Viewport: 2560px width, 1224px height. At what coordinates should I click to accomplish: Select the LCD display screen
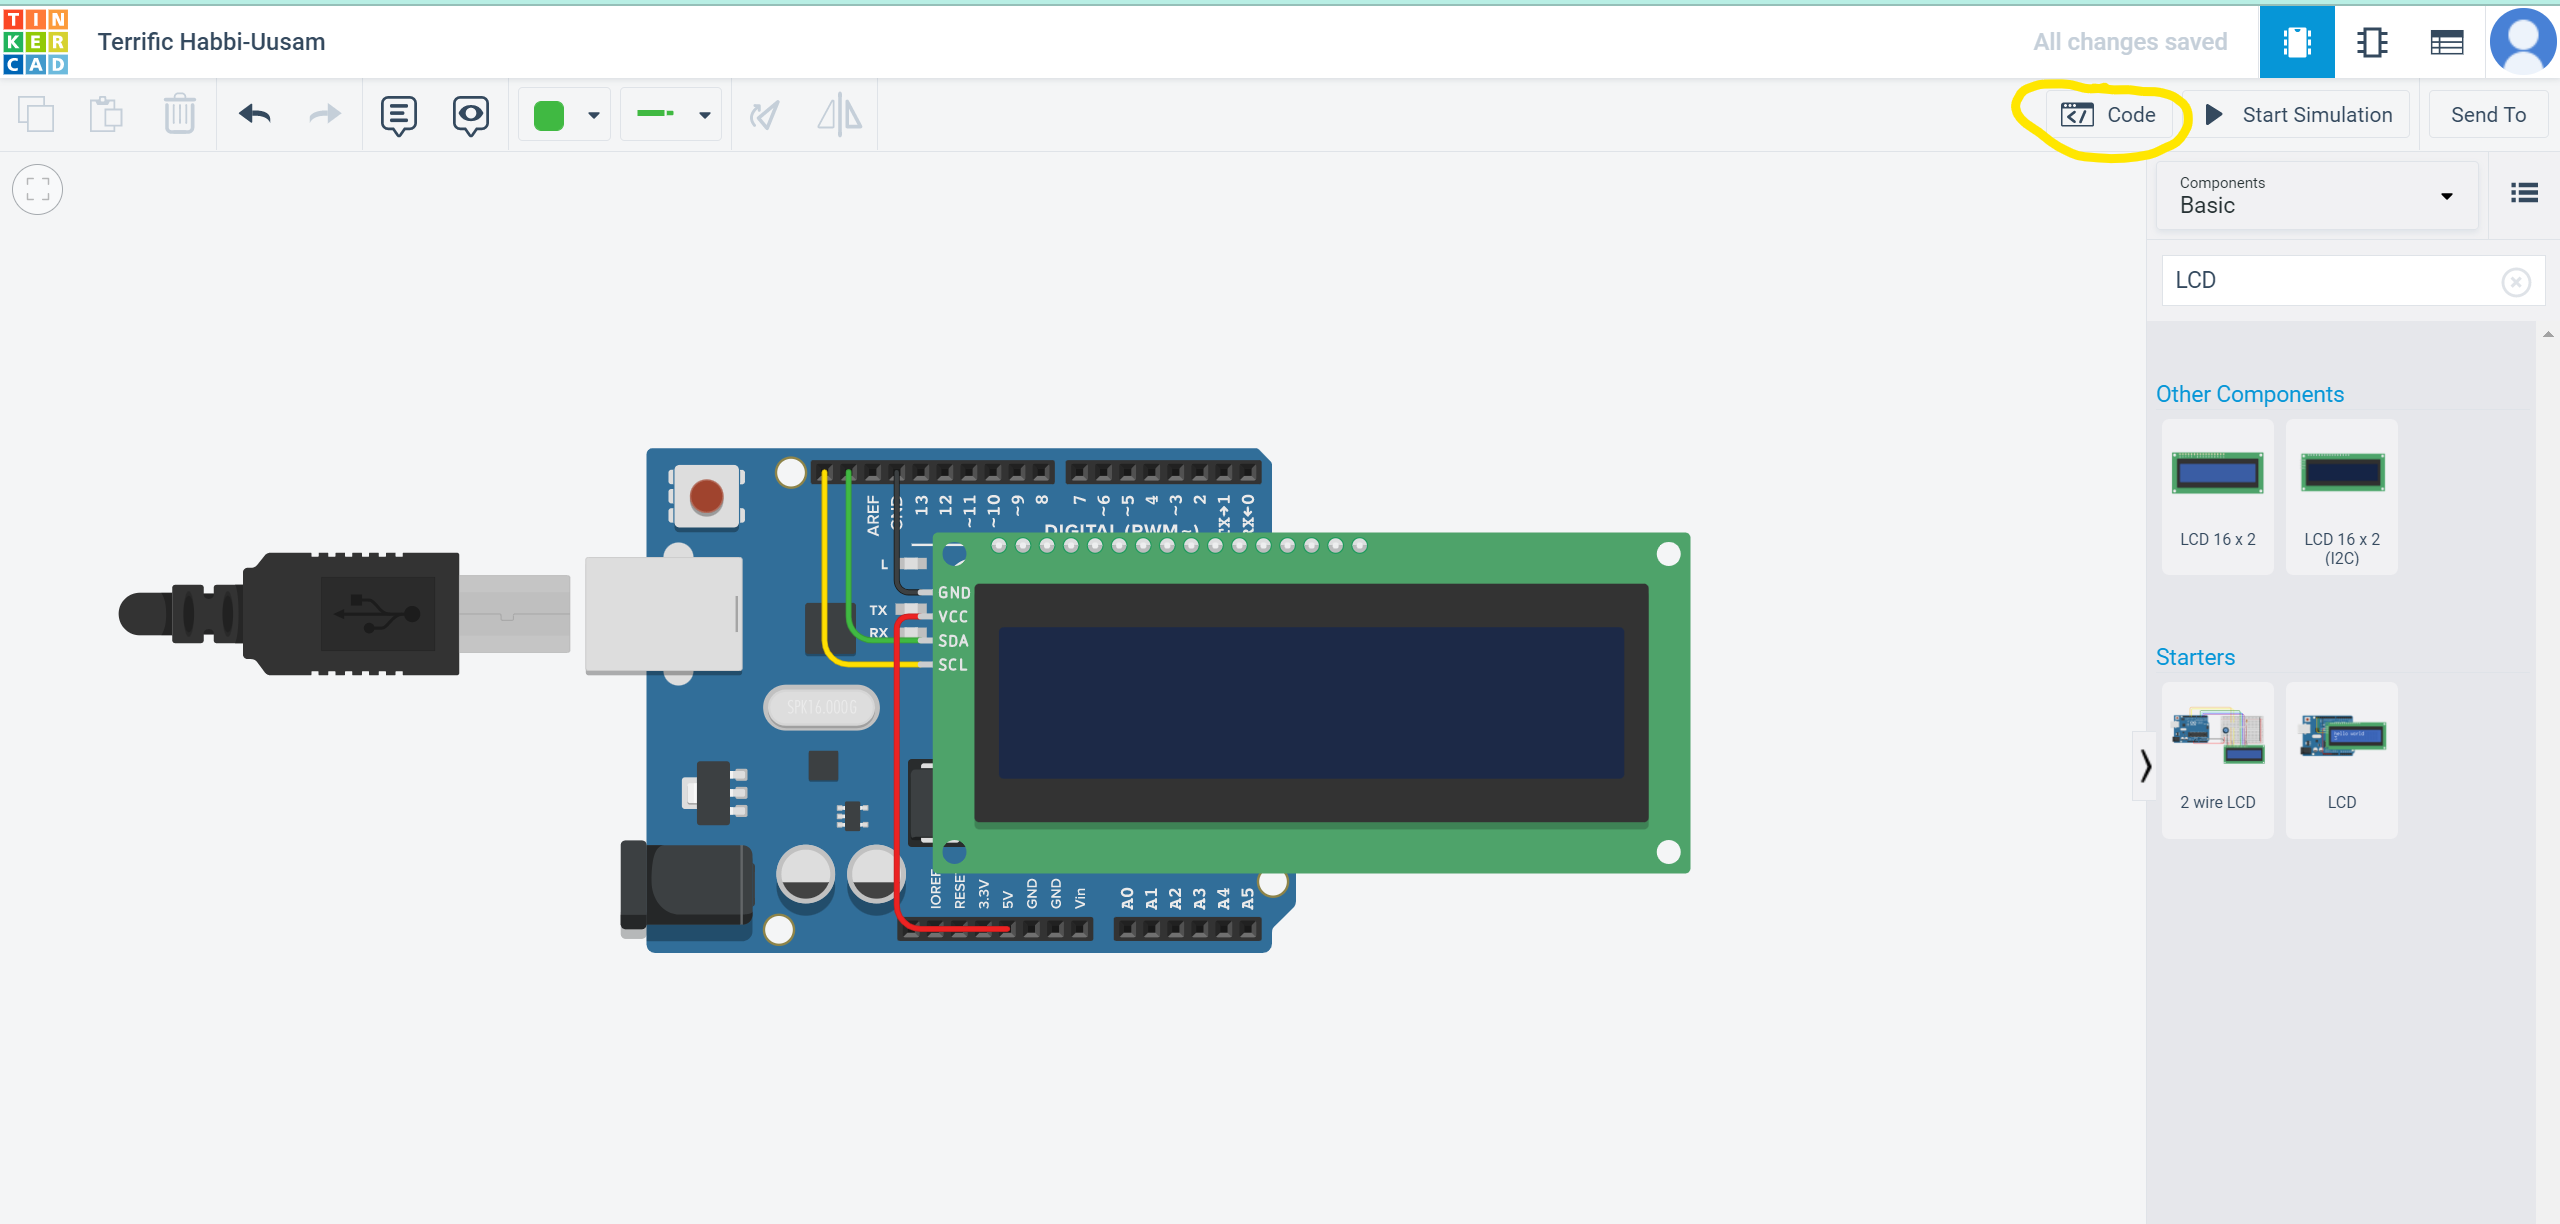(1311, 703)
